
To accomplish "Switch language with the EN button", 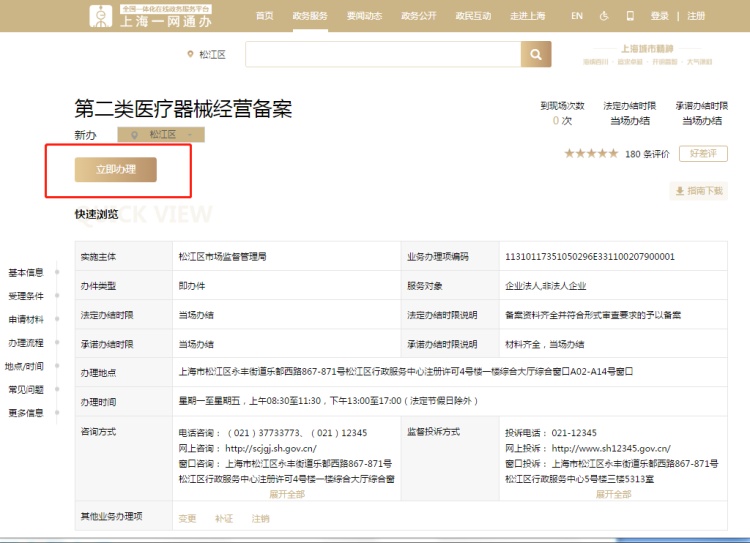I will click(x=577, y=16).
